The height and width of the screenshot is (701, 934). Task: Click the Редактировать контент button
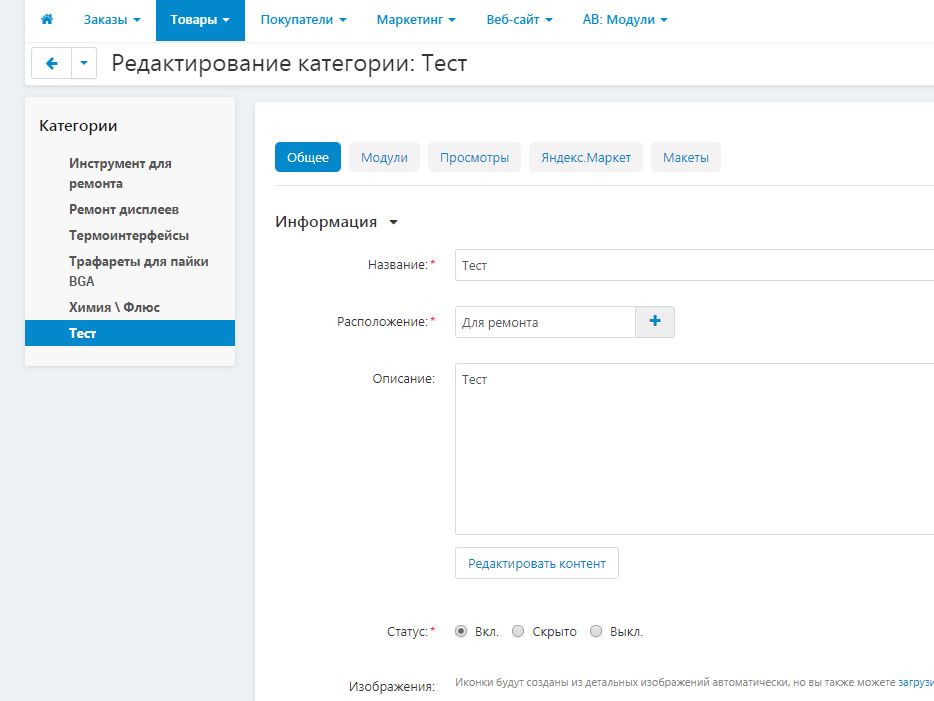point(537,563)
